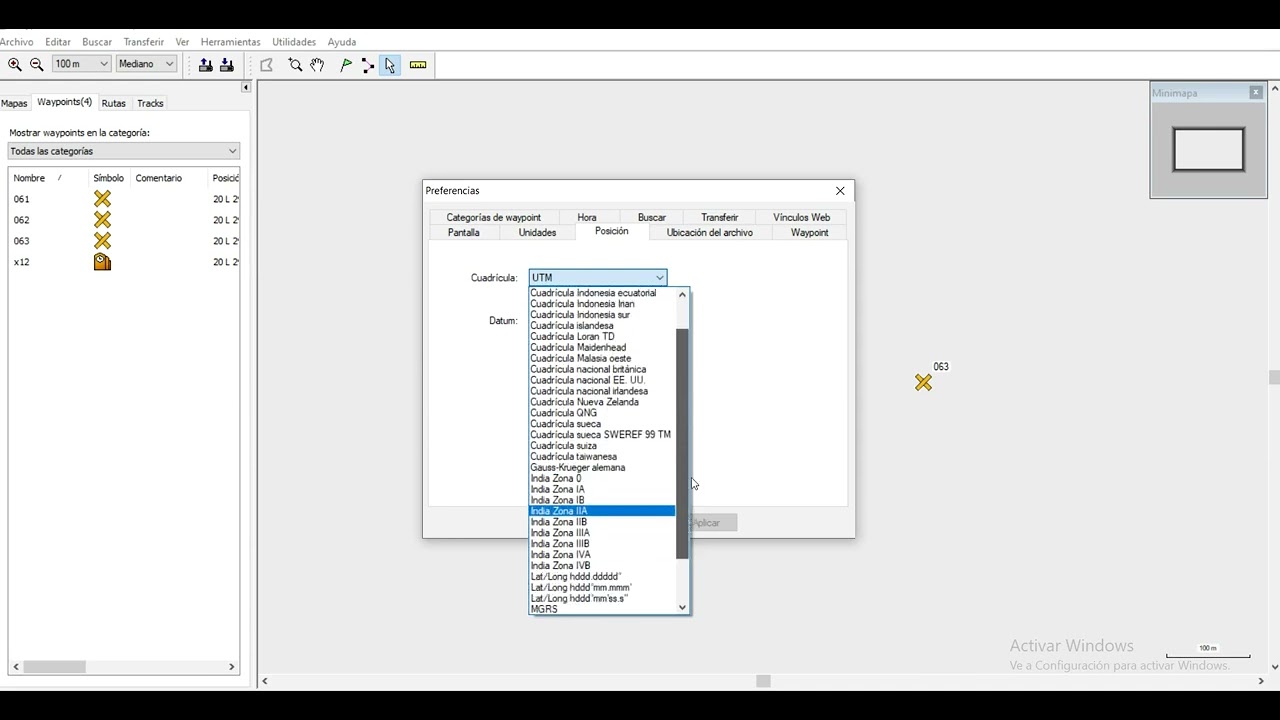The image size is (1280, 720).
Task: Choose MGRS from the grid list
Action: pyautogui.click(x=602, y=609)
